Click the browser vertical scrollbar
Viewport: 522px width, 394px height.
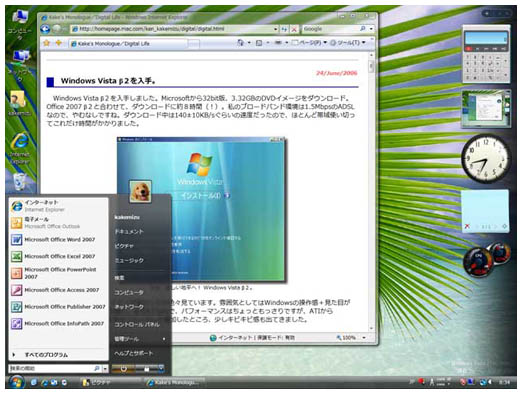(x=371, y=192)
